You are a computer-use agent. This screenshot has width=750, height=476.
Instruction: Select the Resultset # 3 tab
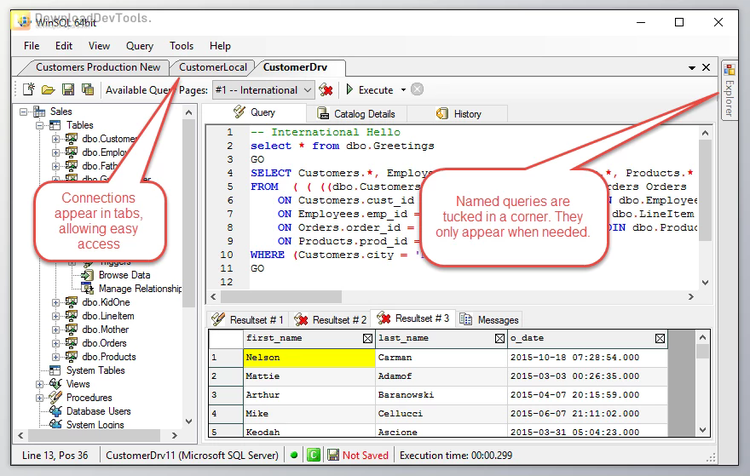pos(413,319)
